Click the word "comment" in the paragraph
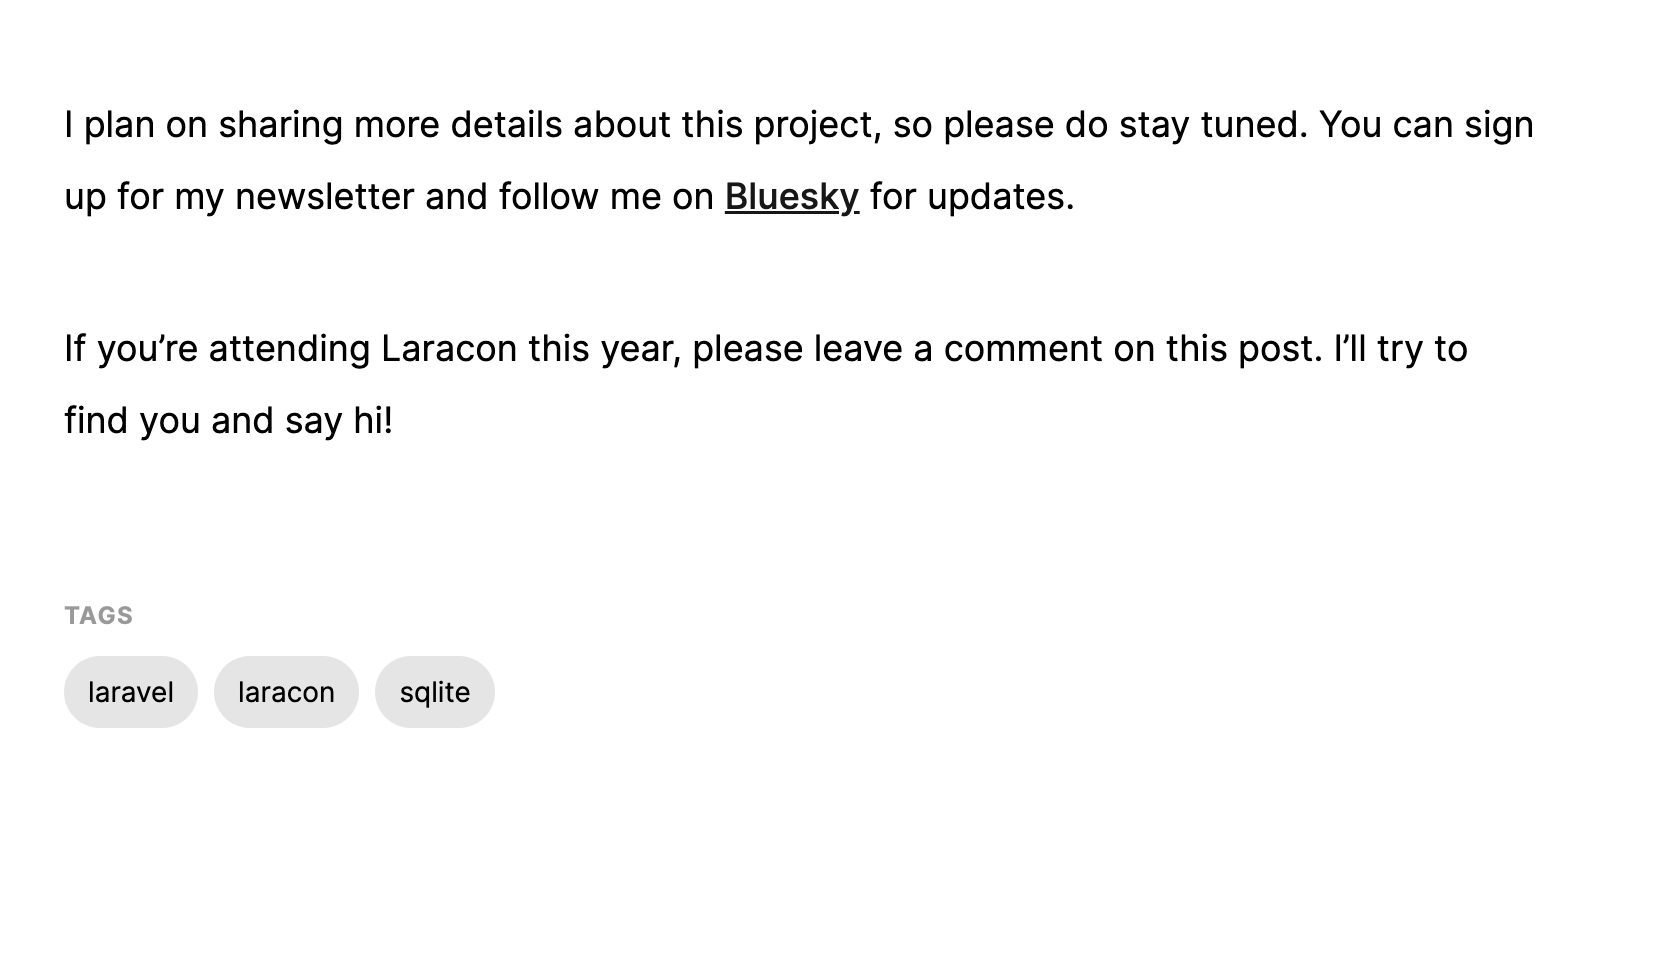The image size is (1654, 954). 1023,349
